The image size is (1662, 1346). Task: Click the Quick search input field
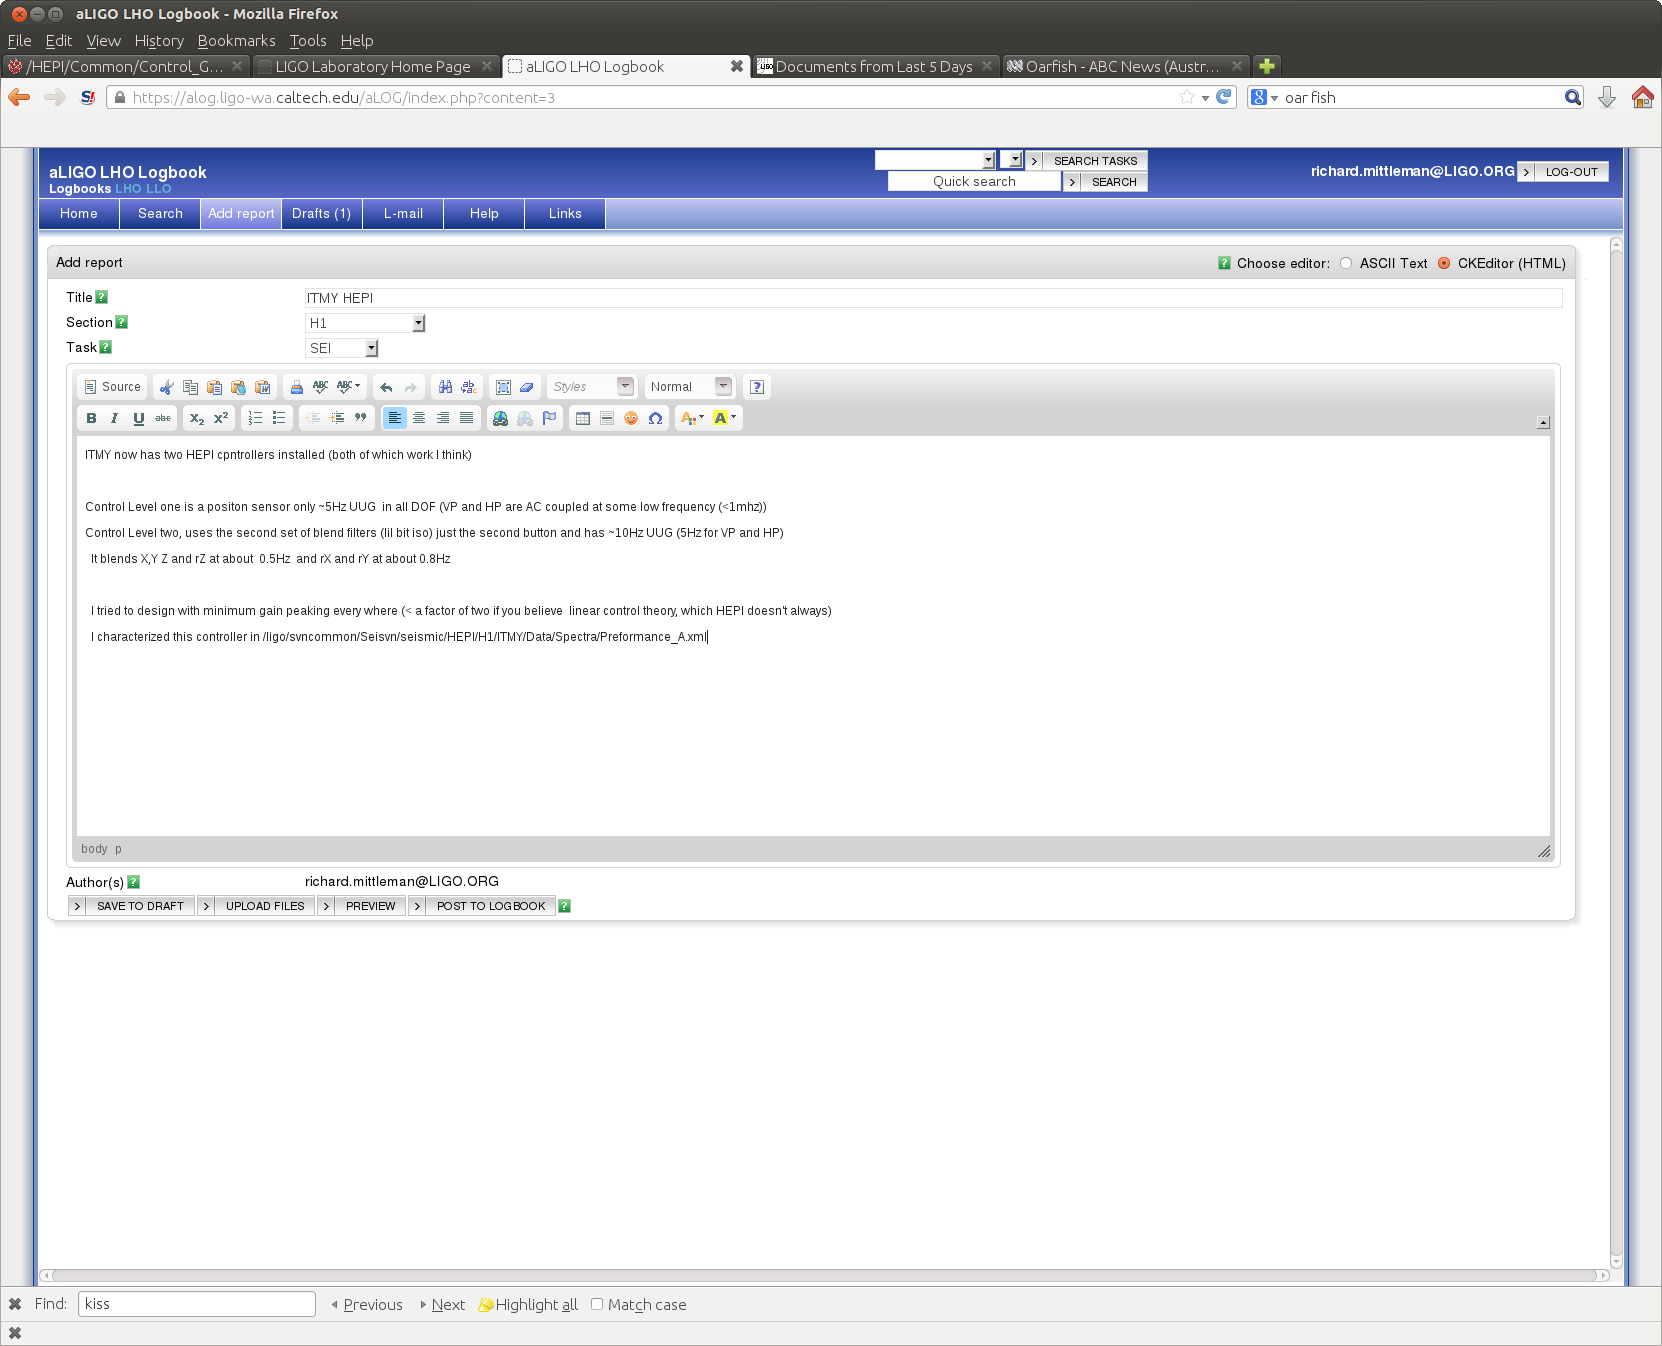(x=974, y=182)
